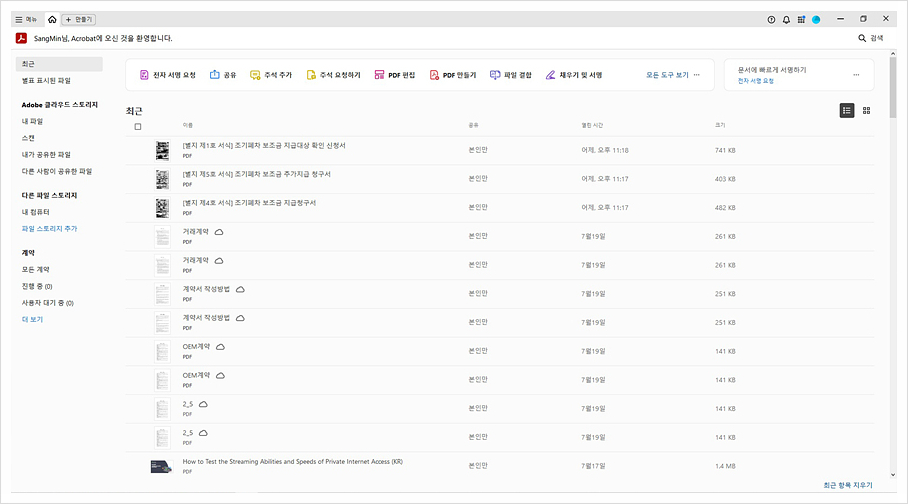The image size is (908, 504).
Task: Sort by the 이름 column header
Action: pos(188,125)
